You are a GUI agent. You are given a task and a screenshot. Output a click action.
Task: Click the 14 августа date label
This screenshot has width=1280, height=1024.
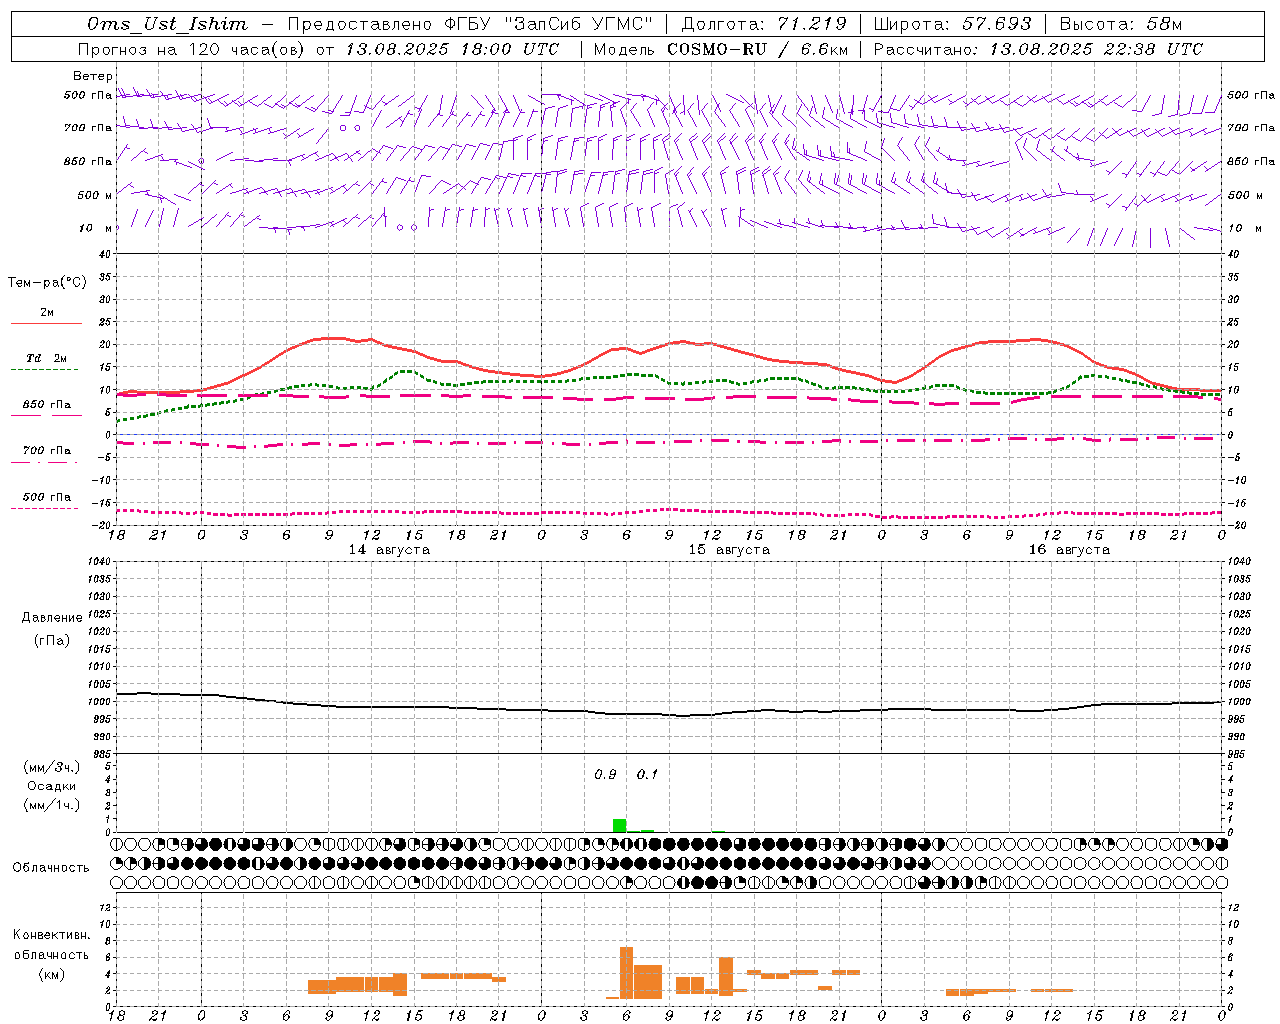coord(389,550)
